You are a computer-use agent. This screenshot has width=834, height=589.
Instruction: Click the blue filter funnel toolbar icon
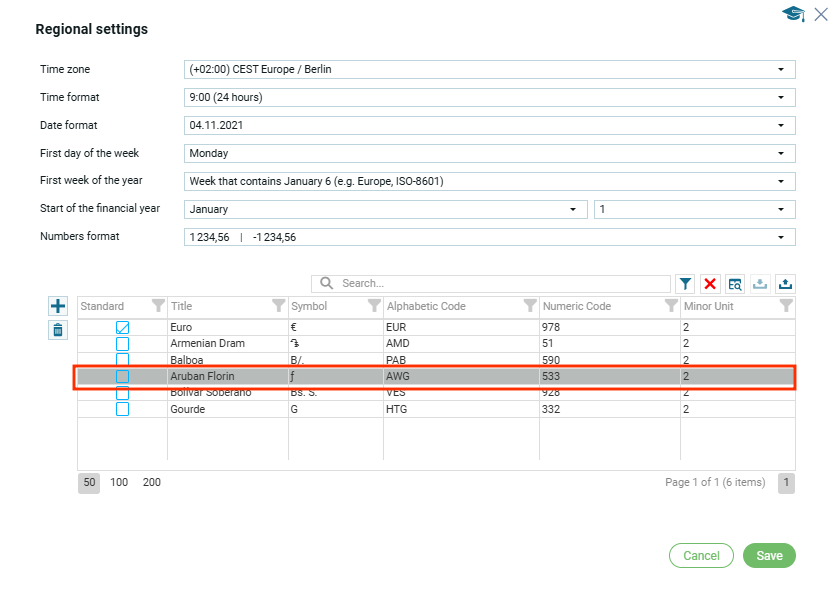[x=686, y=284]
